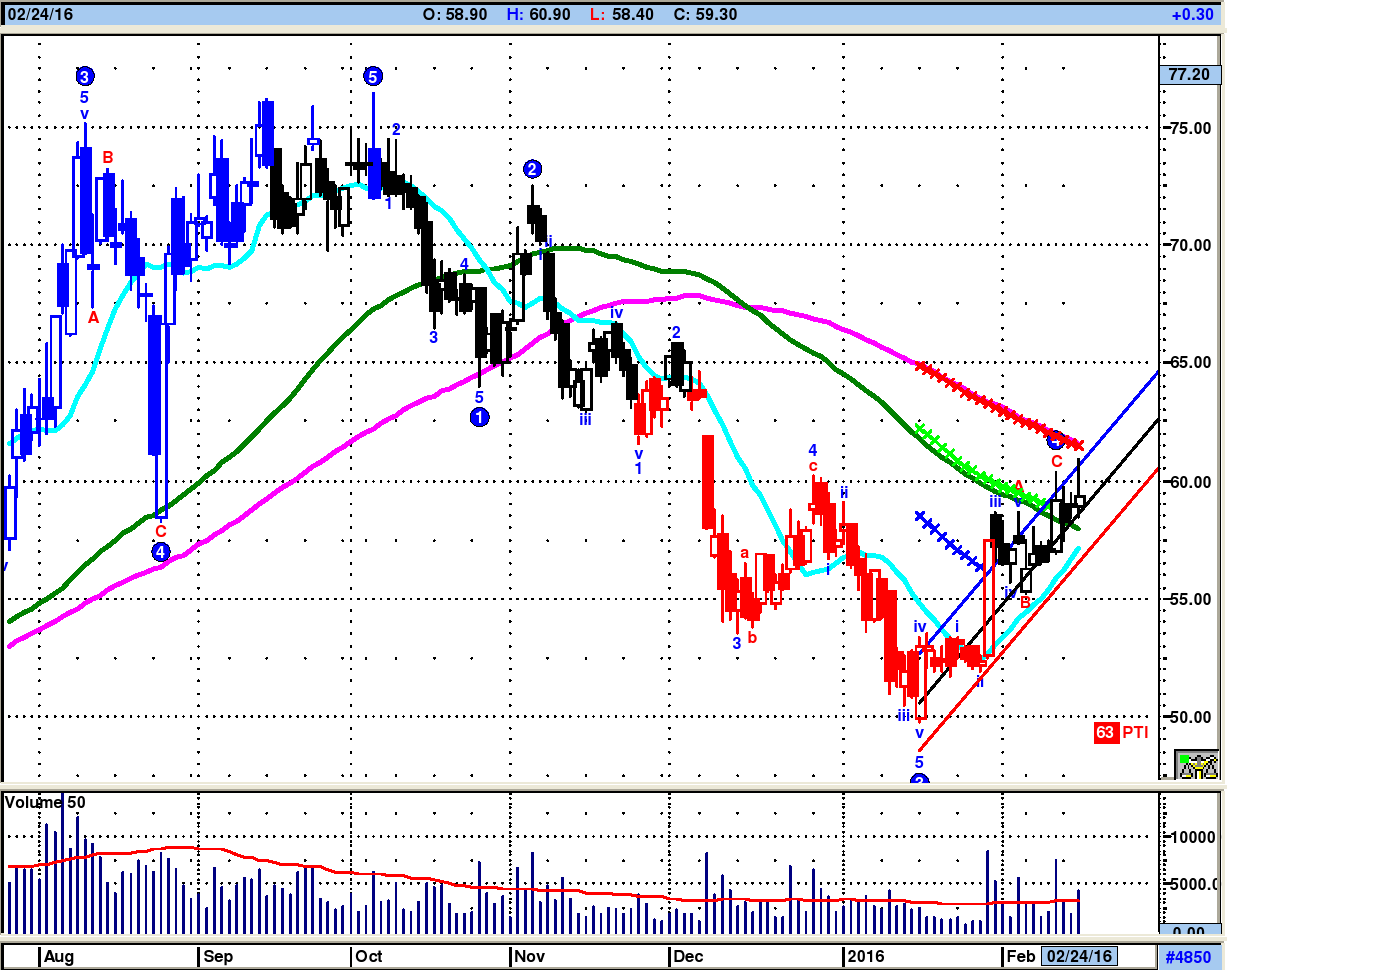Select the circled 3 wave marker above August
The image size is (1400, 970).
[x=85, y=76]
